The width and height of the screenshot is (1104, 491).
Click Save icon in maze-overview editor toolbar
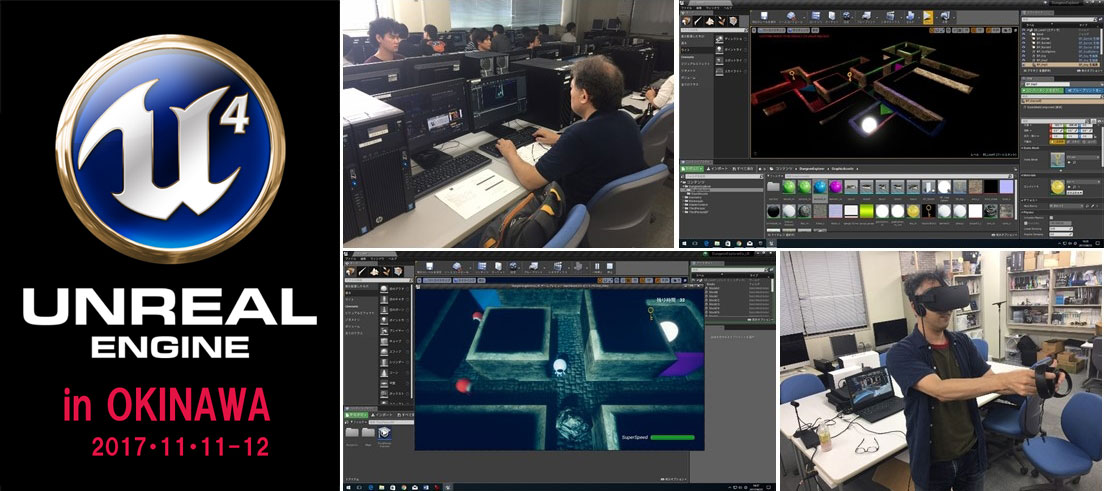click(x=764, y=16)
